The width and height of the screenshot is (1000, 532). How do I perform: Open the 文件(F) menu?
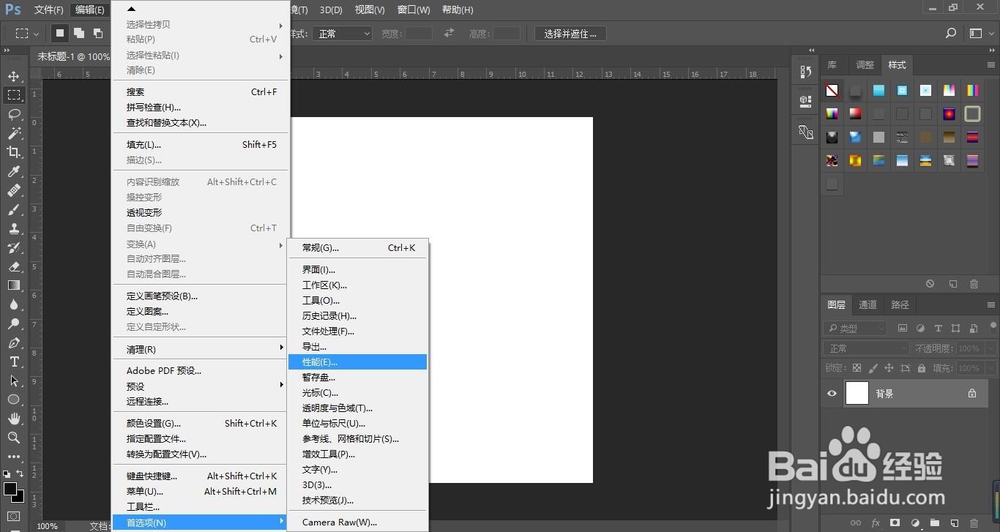click(48, 10)
